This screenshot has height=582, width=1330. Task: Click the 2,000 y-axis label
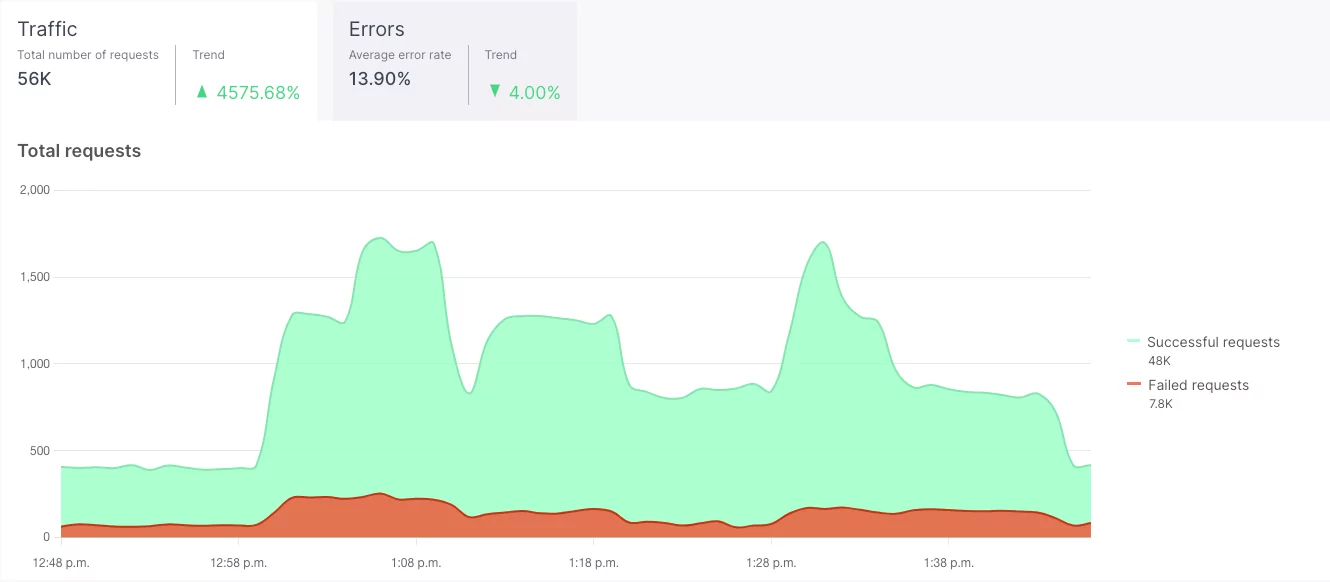click(34, 190)
